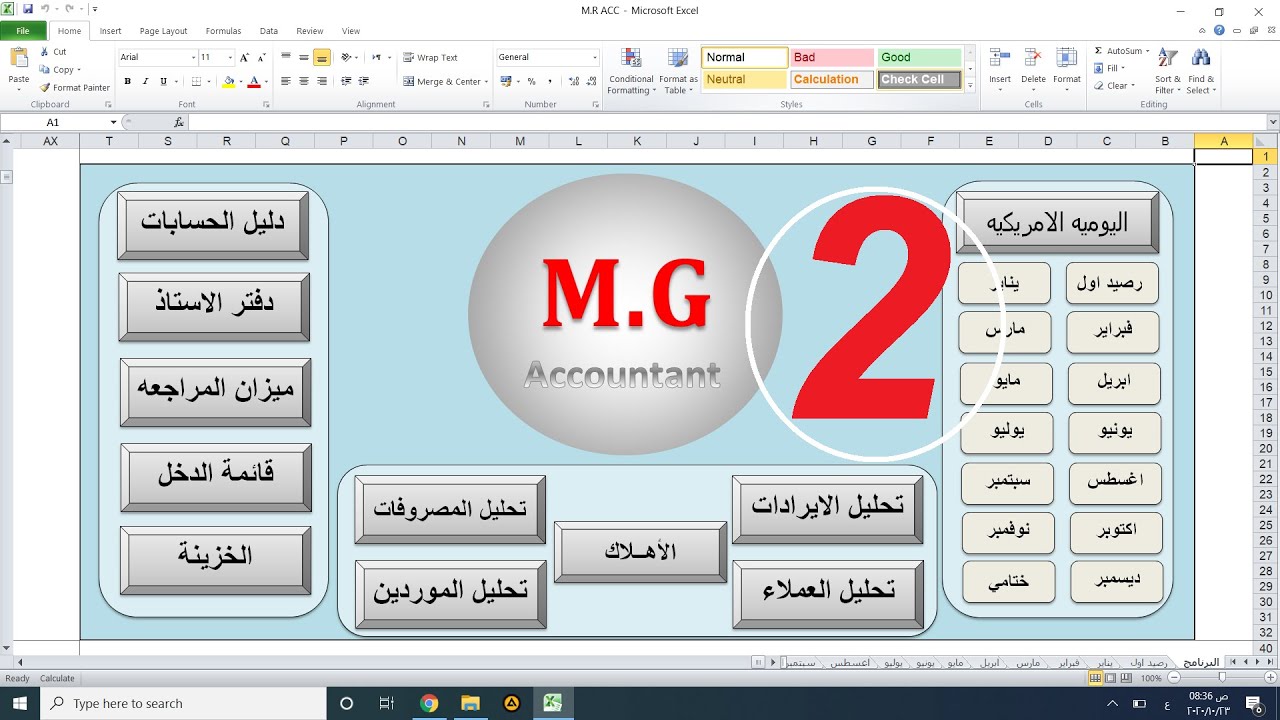Click the Borders icon in Font group
This screenshot has height=720, width=1280.
pos(196,82)
